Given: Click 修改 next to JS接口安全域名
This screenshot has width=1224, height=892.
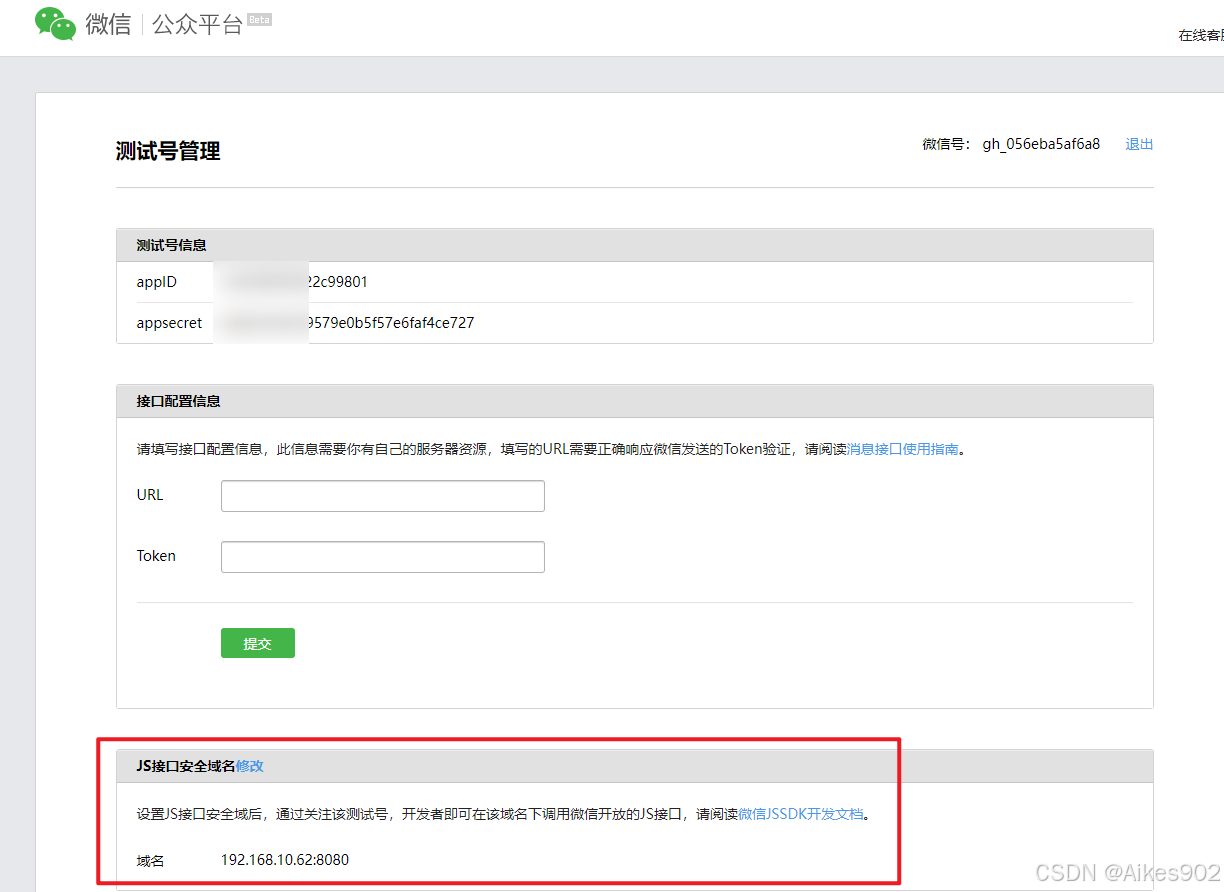Looking at the screenshot, I should pos(250,766).
